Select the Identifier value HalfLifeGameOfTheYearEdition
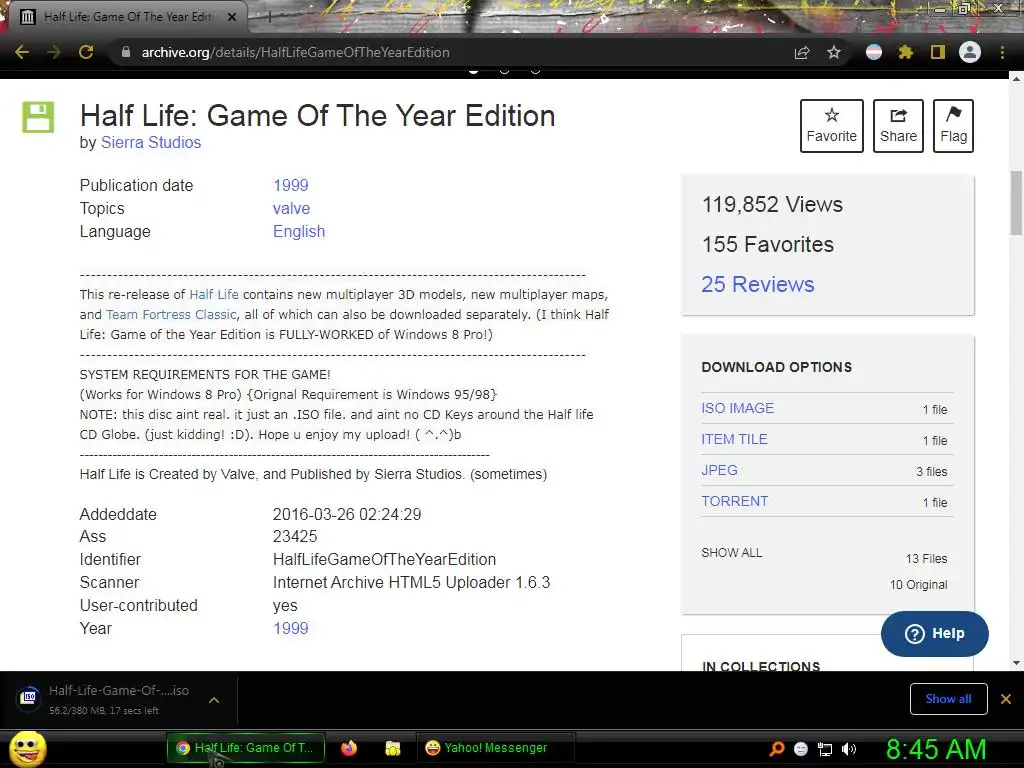 (x=385, y=560)
